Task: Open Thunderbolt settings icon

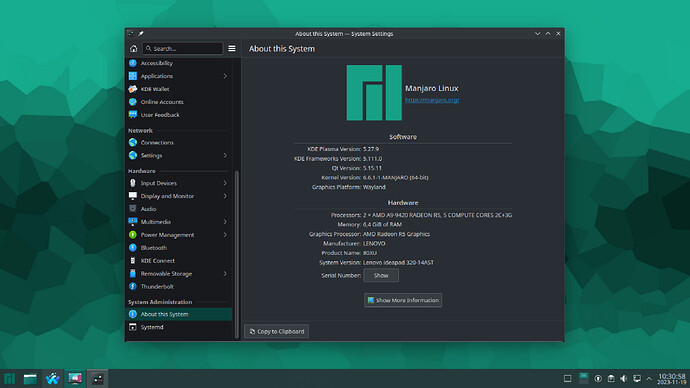Action: click(x=132, y=286)
